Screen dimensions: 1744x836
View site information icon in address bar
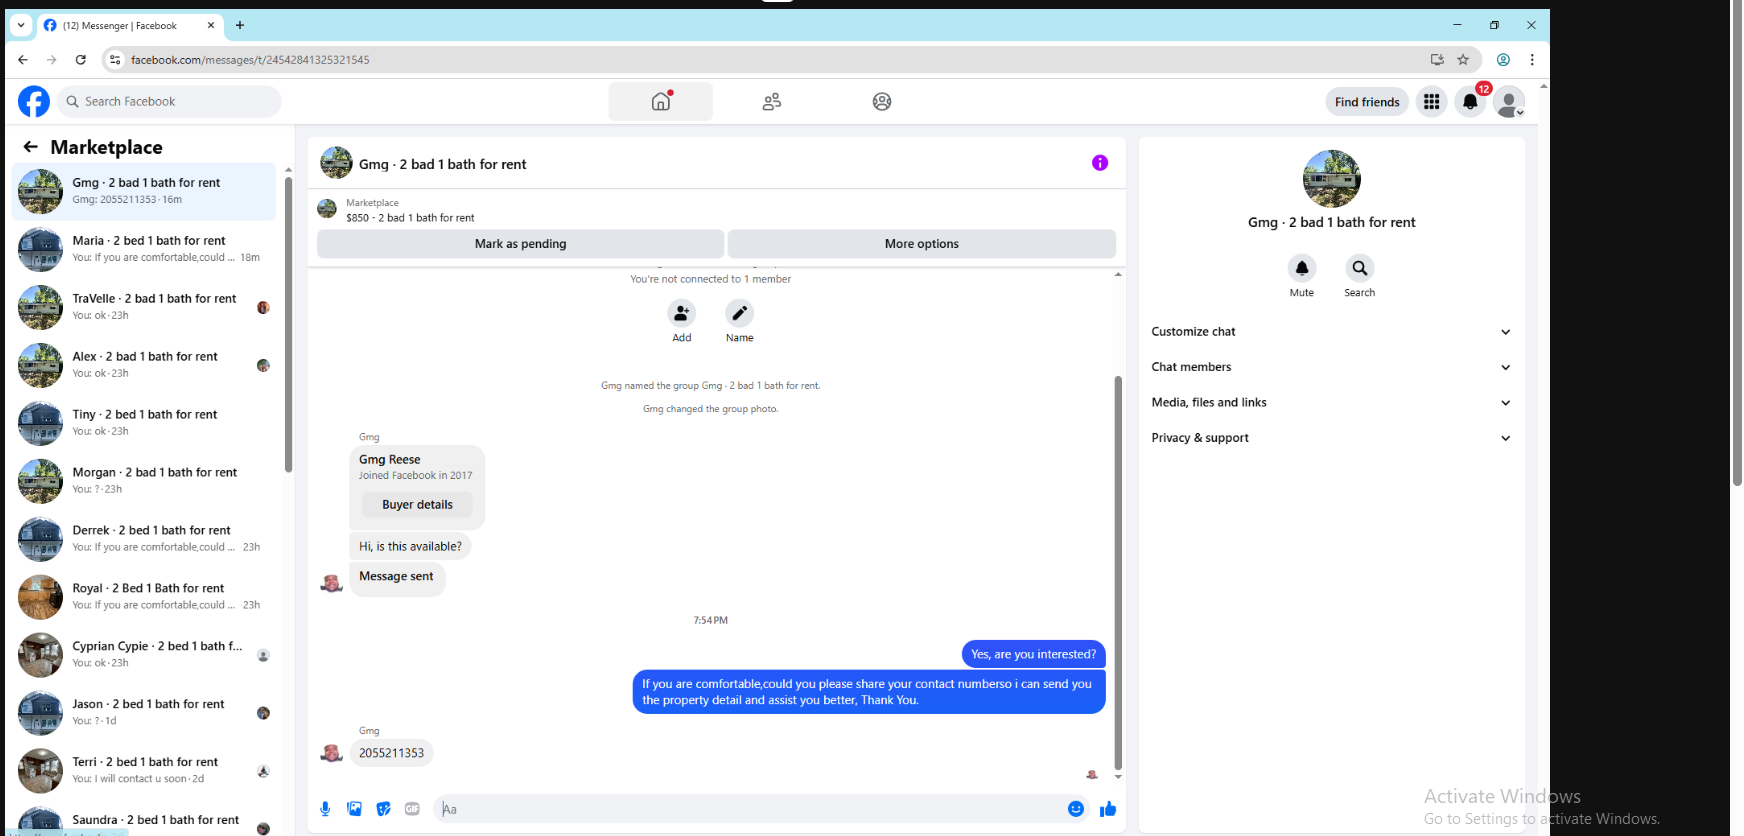coord(115,60)
